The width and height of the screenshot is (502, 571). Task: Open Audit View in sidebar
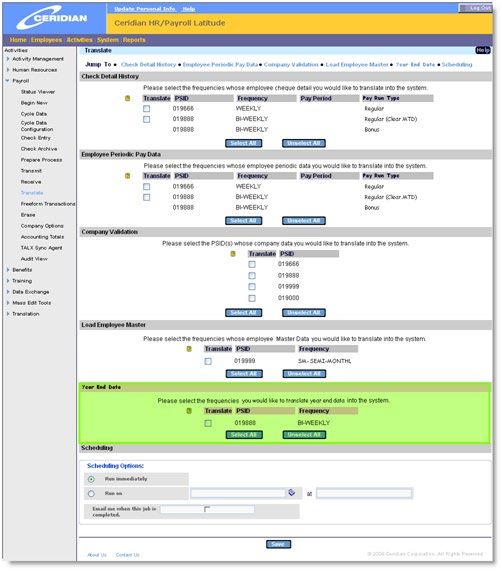pos(34,259)
